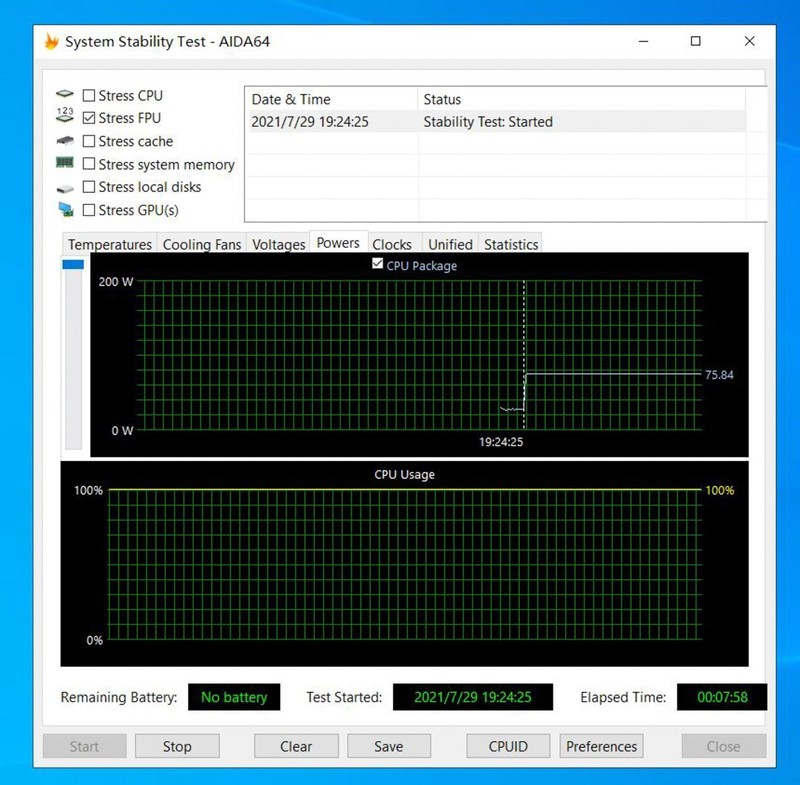Tick the Stress system memory checkbox
This screenshot has height=785, width=800.
click(89, 164)
